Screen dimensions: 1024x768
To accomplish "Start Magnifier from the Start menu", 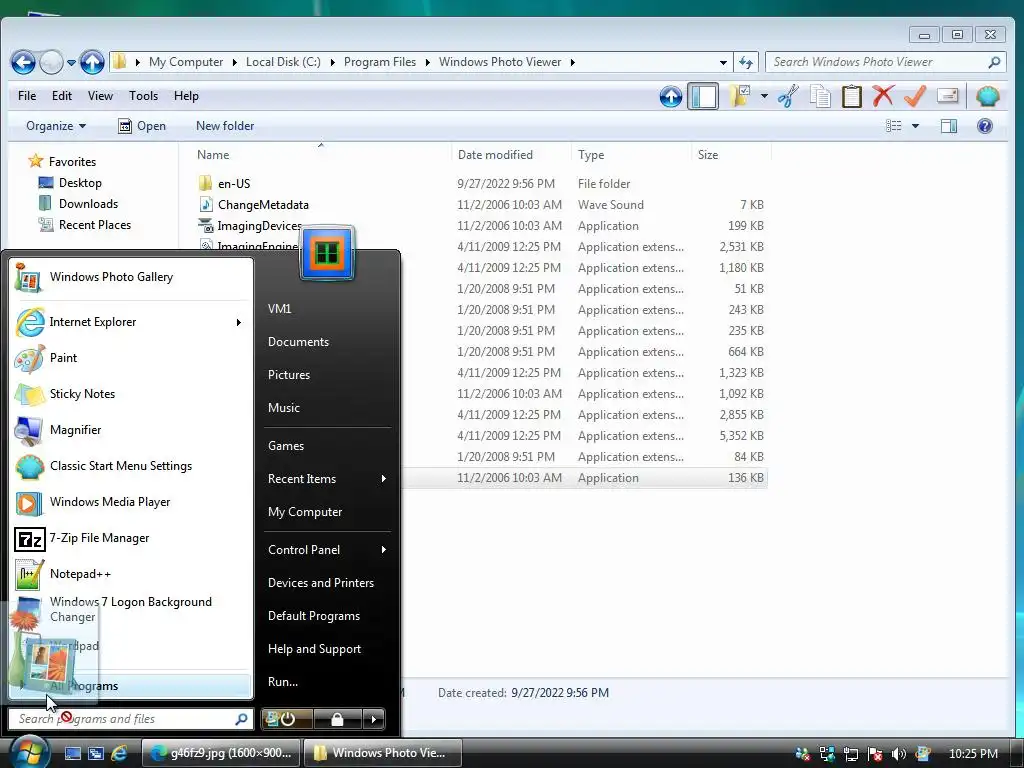I will tap(129, 430).
